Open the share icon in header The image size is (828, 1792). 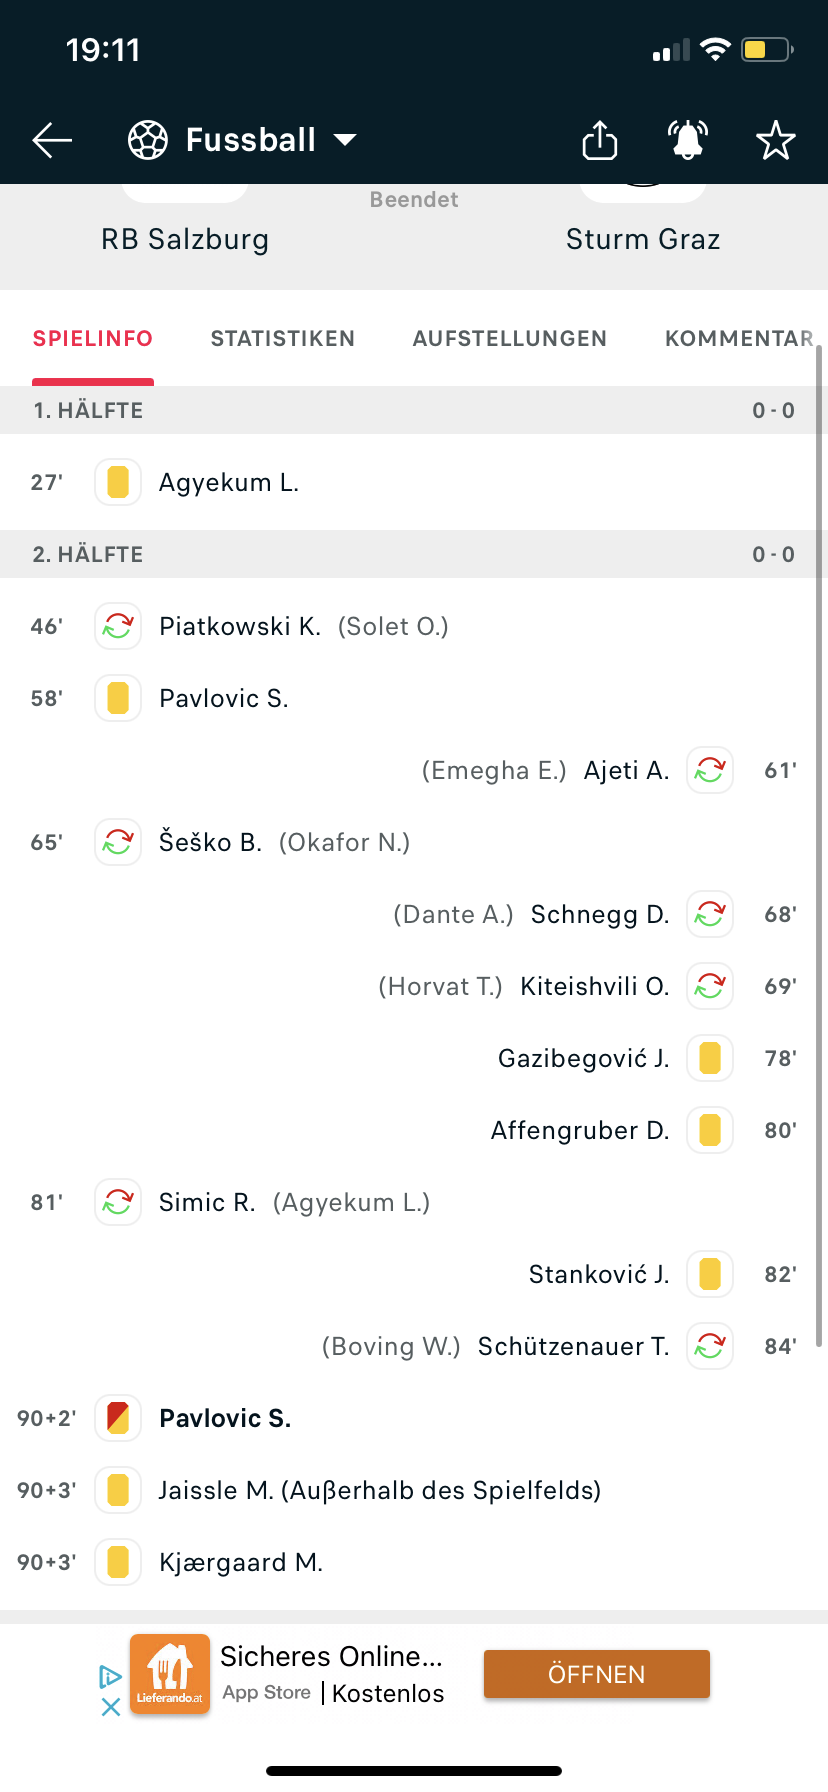(x=600, y=140)
